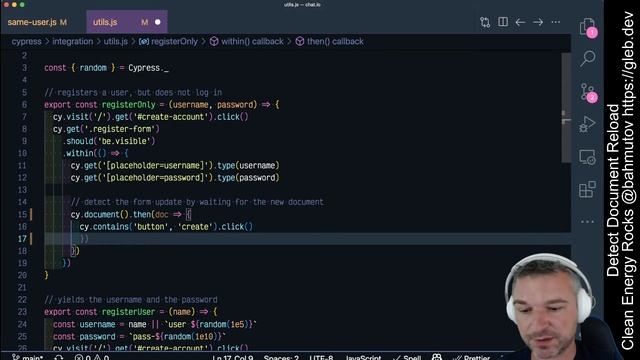
Task: Toggle the Spell checker status item
Action: coord(407,358)
